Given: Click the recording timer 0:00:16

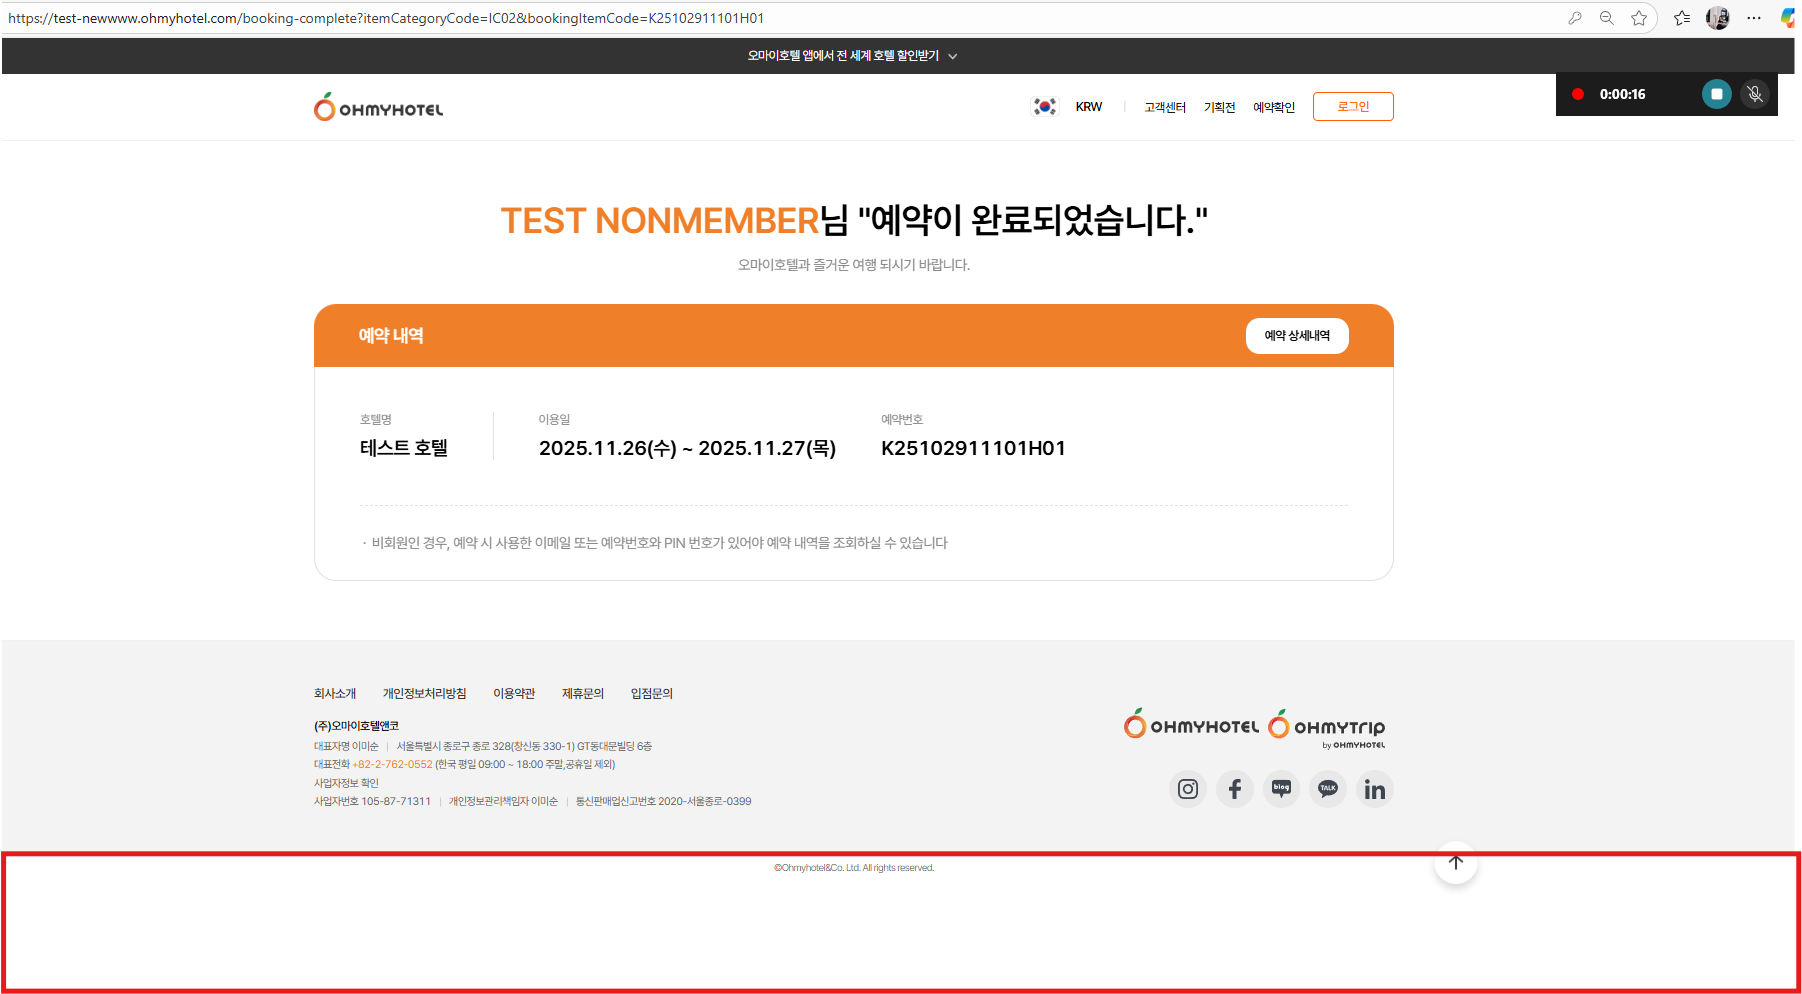Looking at the screenshot, I should pos(1622,94).
